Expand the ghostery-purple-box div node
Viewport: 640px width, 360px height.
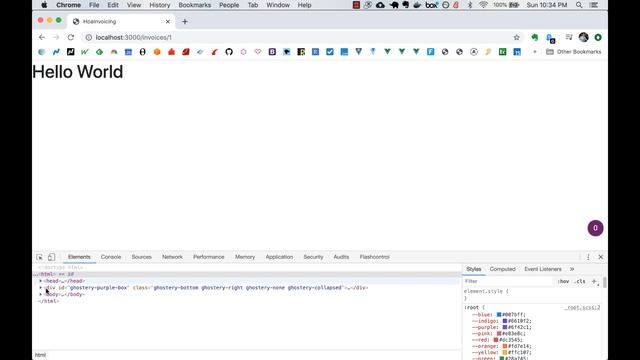40,288
